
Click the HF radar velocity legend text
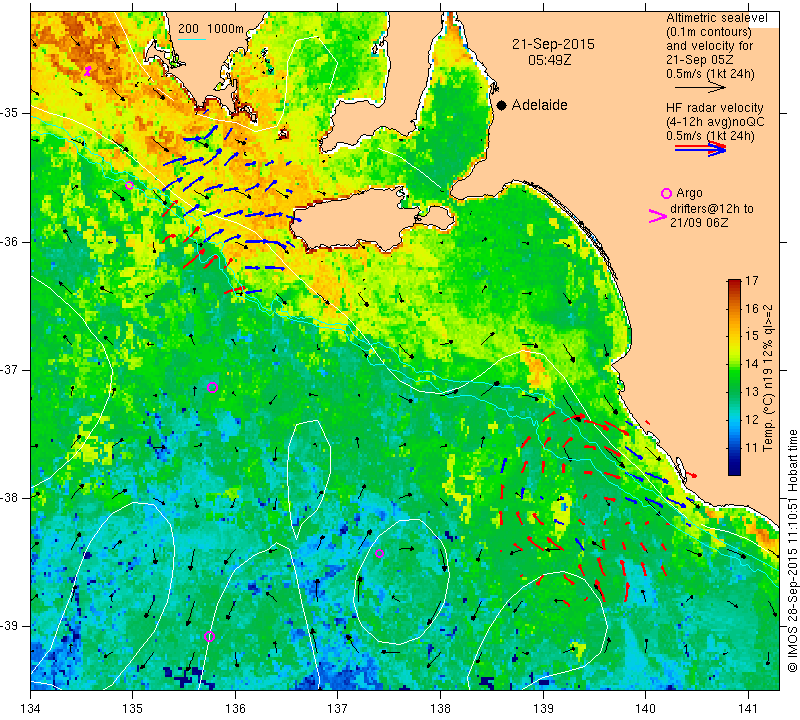[715, 108]
